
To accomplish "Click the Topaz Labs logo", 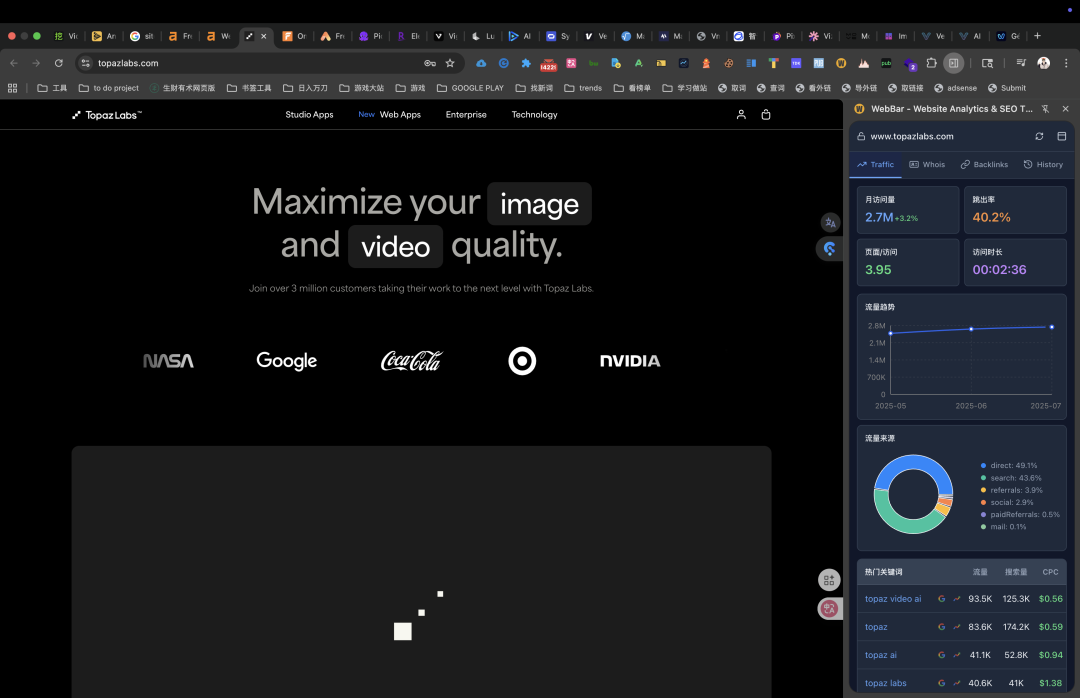I will coord(107,115).
